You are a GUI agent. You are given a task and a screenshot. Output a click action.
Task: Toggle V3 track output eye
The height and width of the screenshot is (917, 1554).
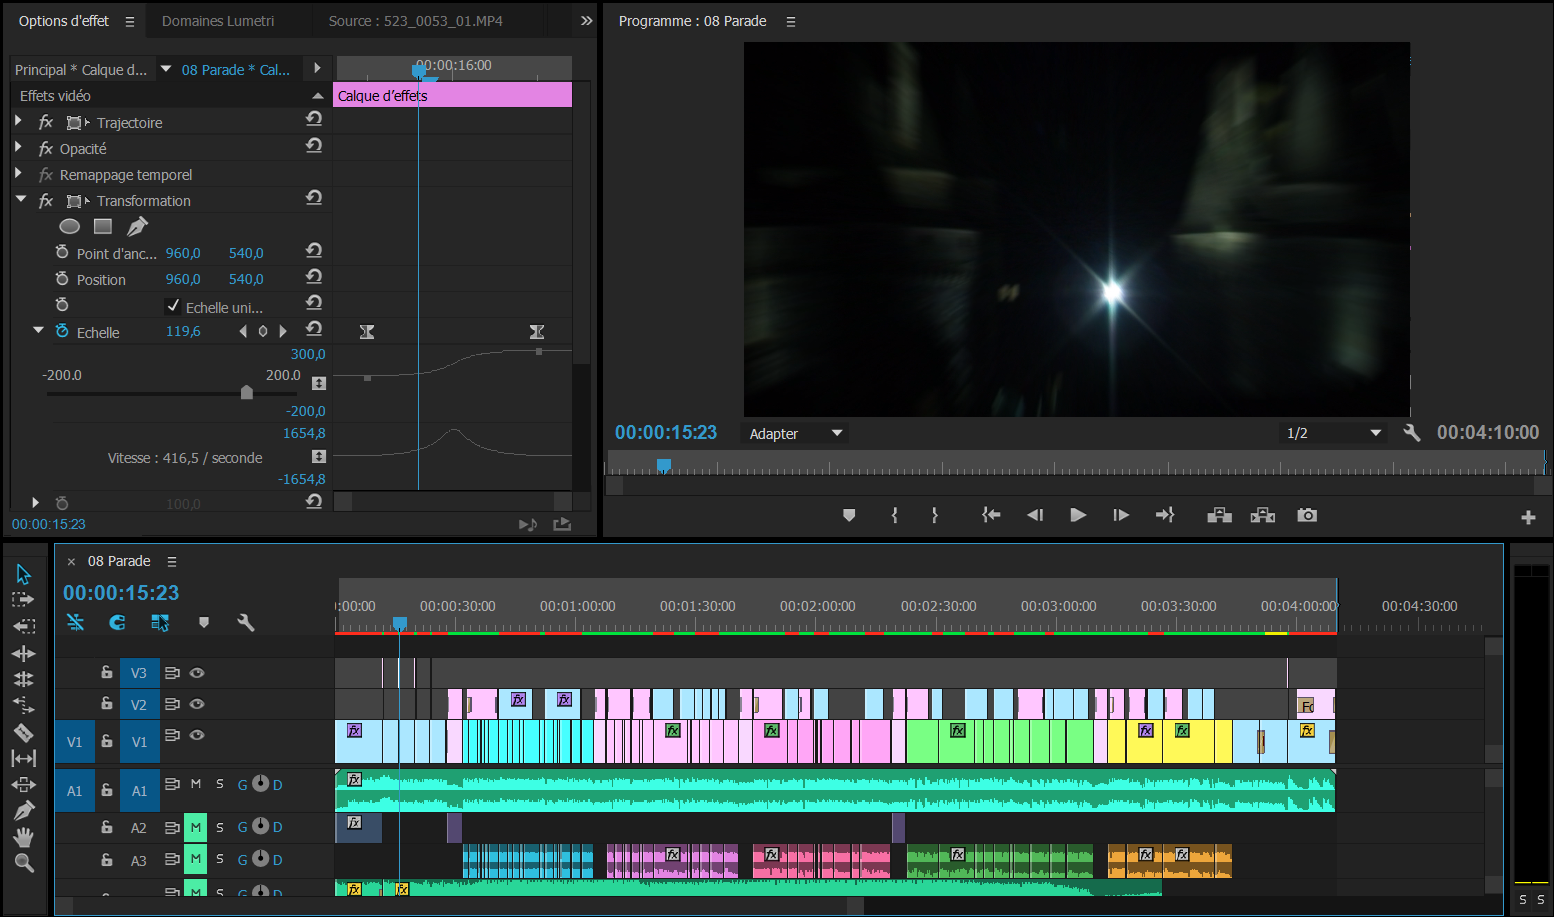tap(197, 673)
